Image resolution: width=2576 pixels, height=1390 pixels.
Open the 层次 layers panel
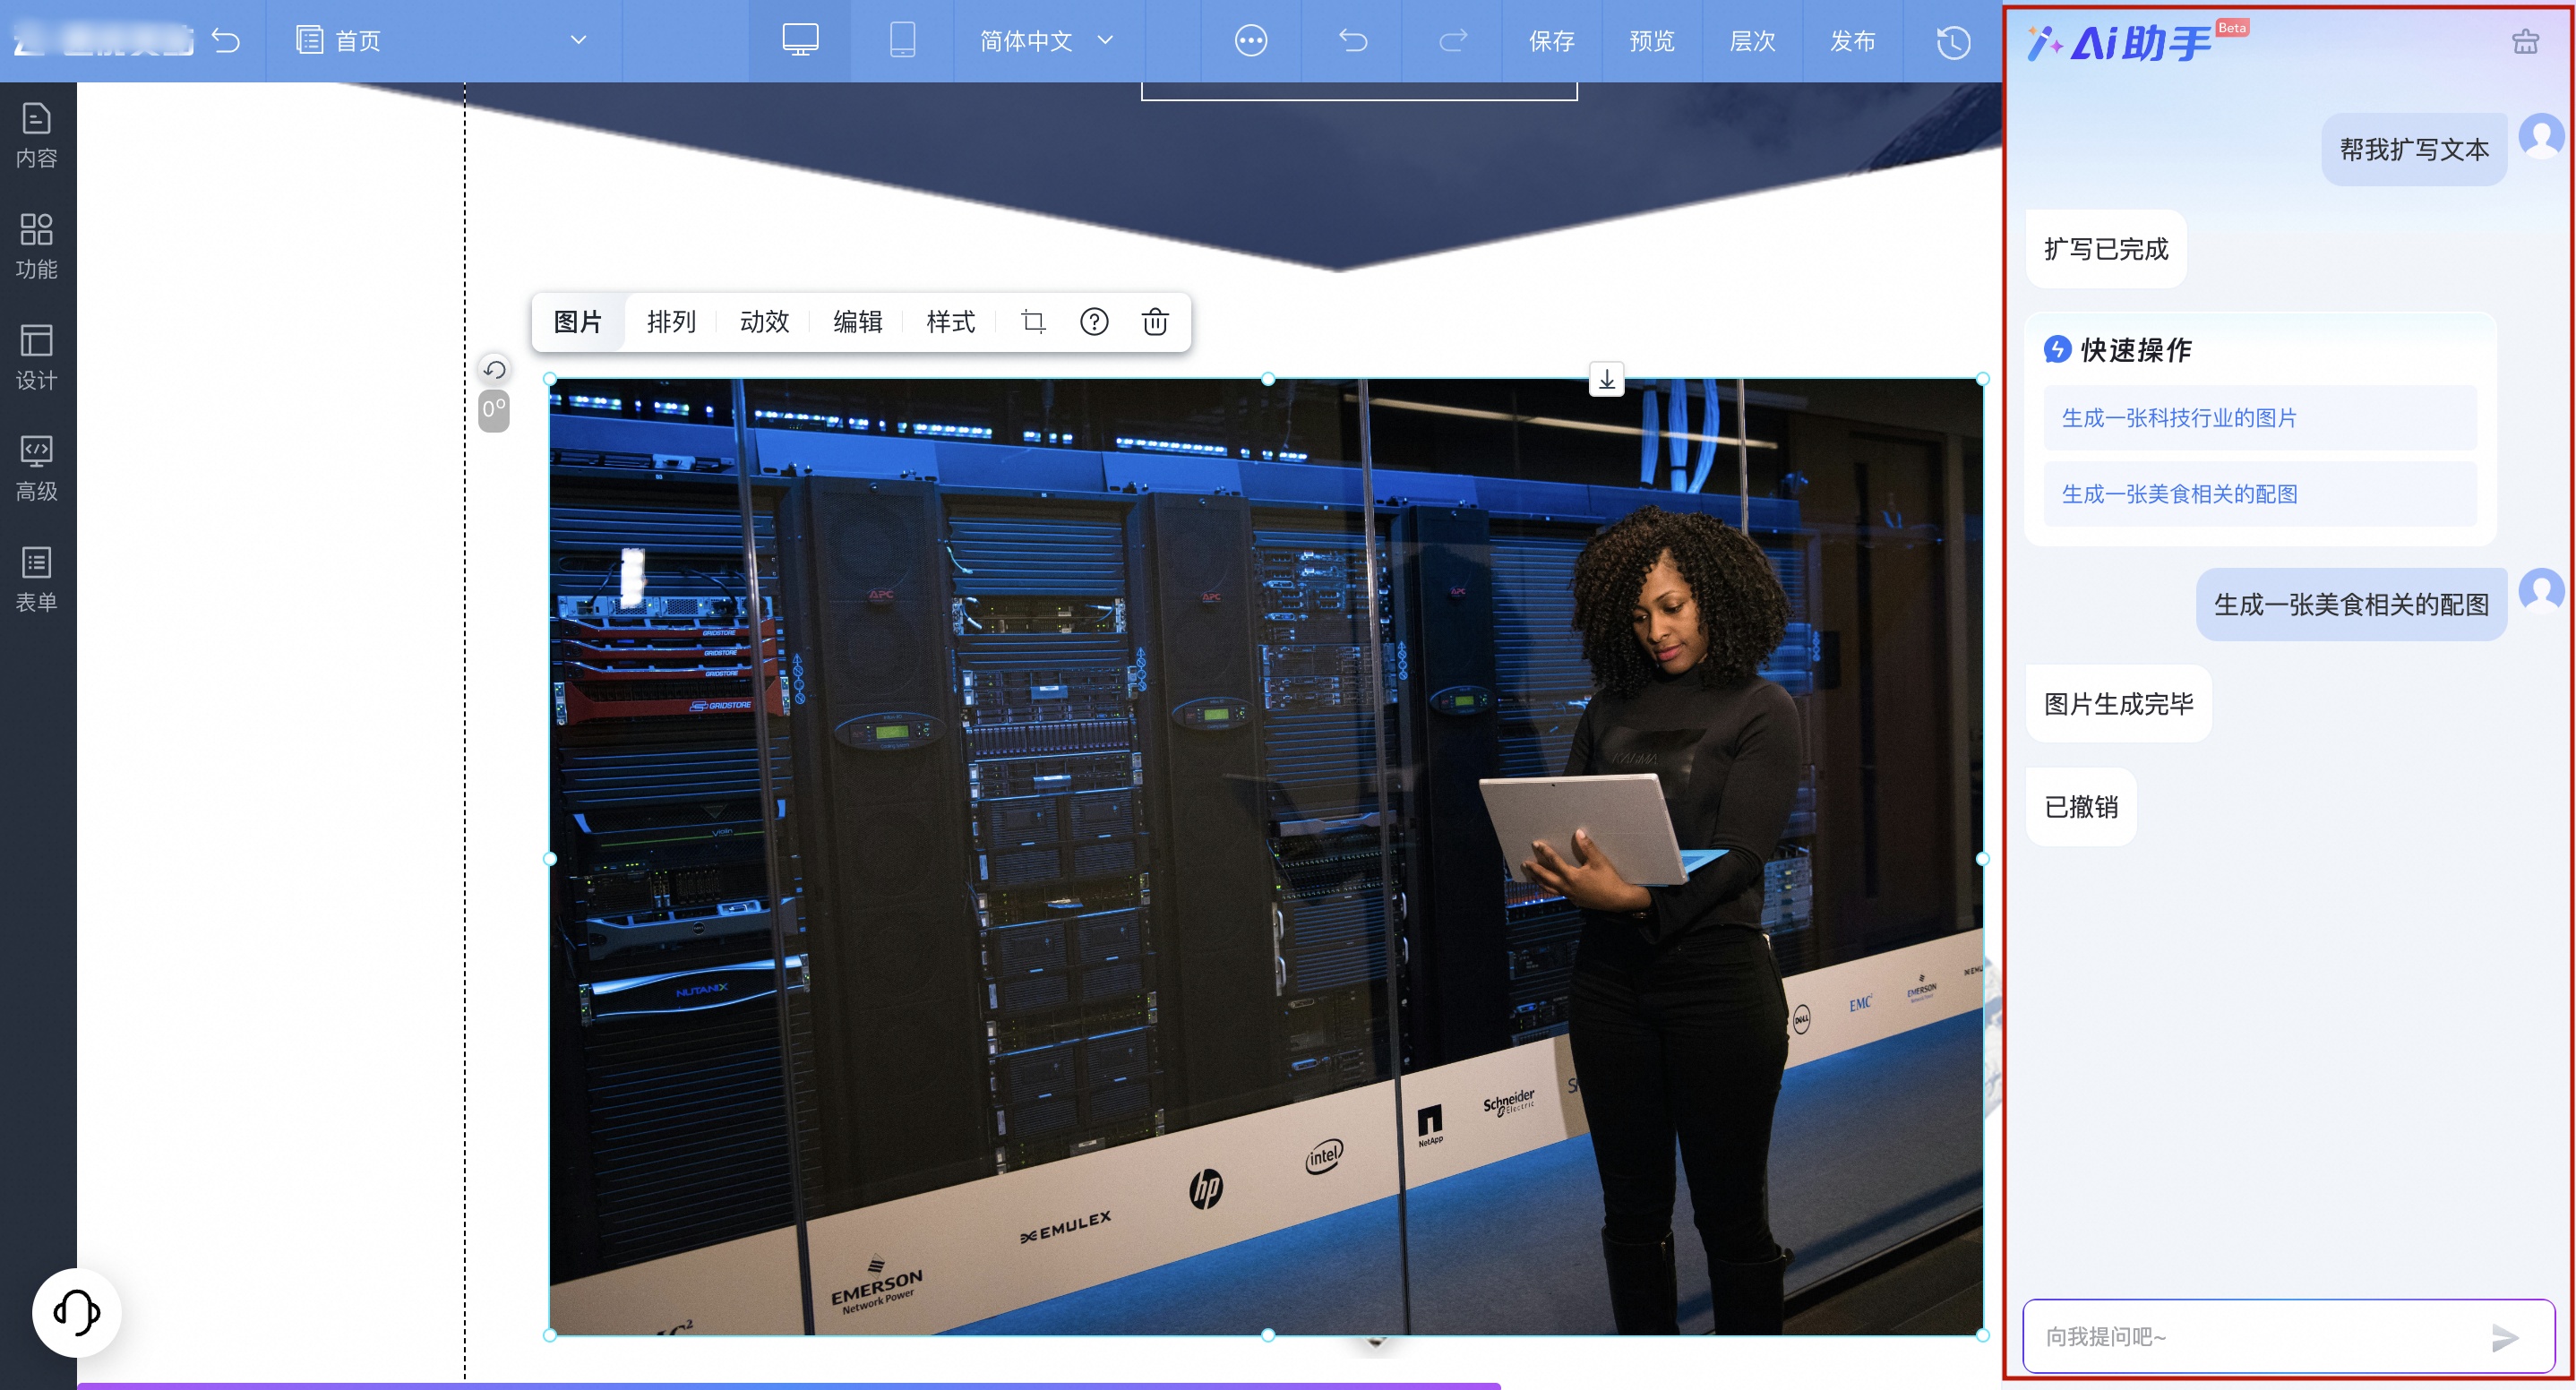tap(1752, 41)
